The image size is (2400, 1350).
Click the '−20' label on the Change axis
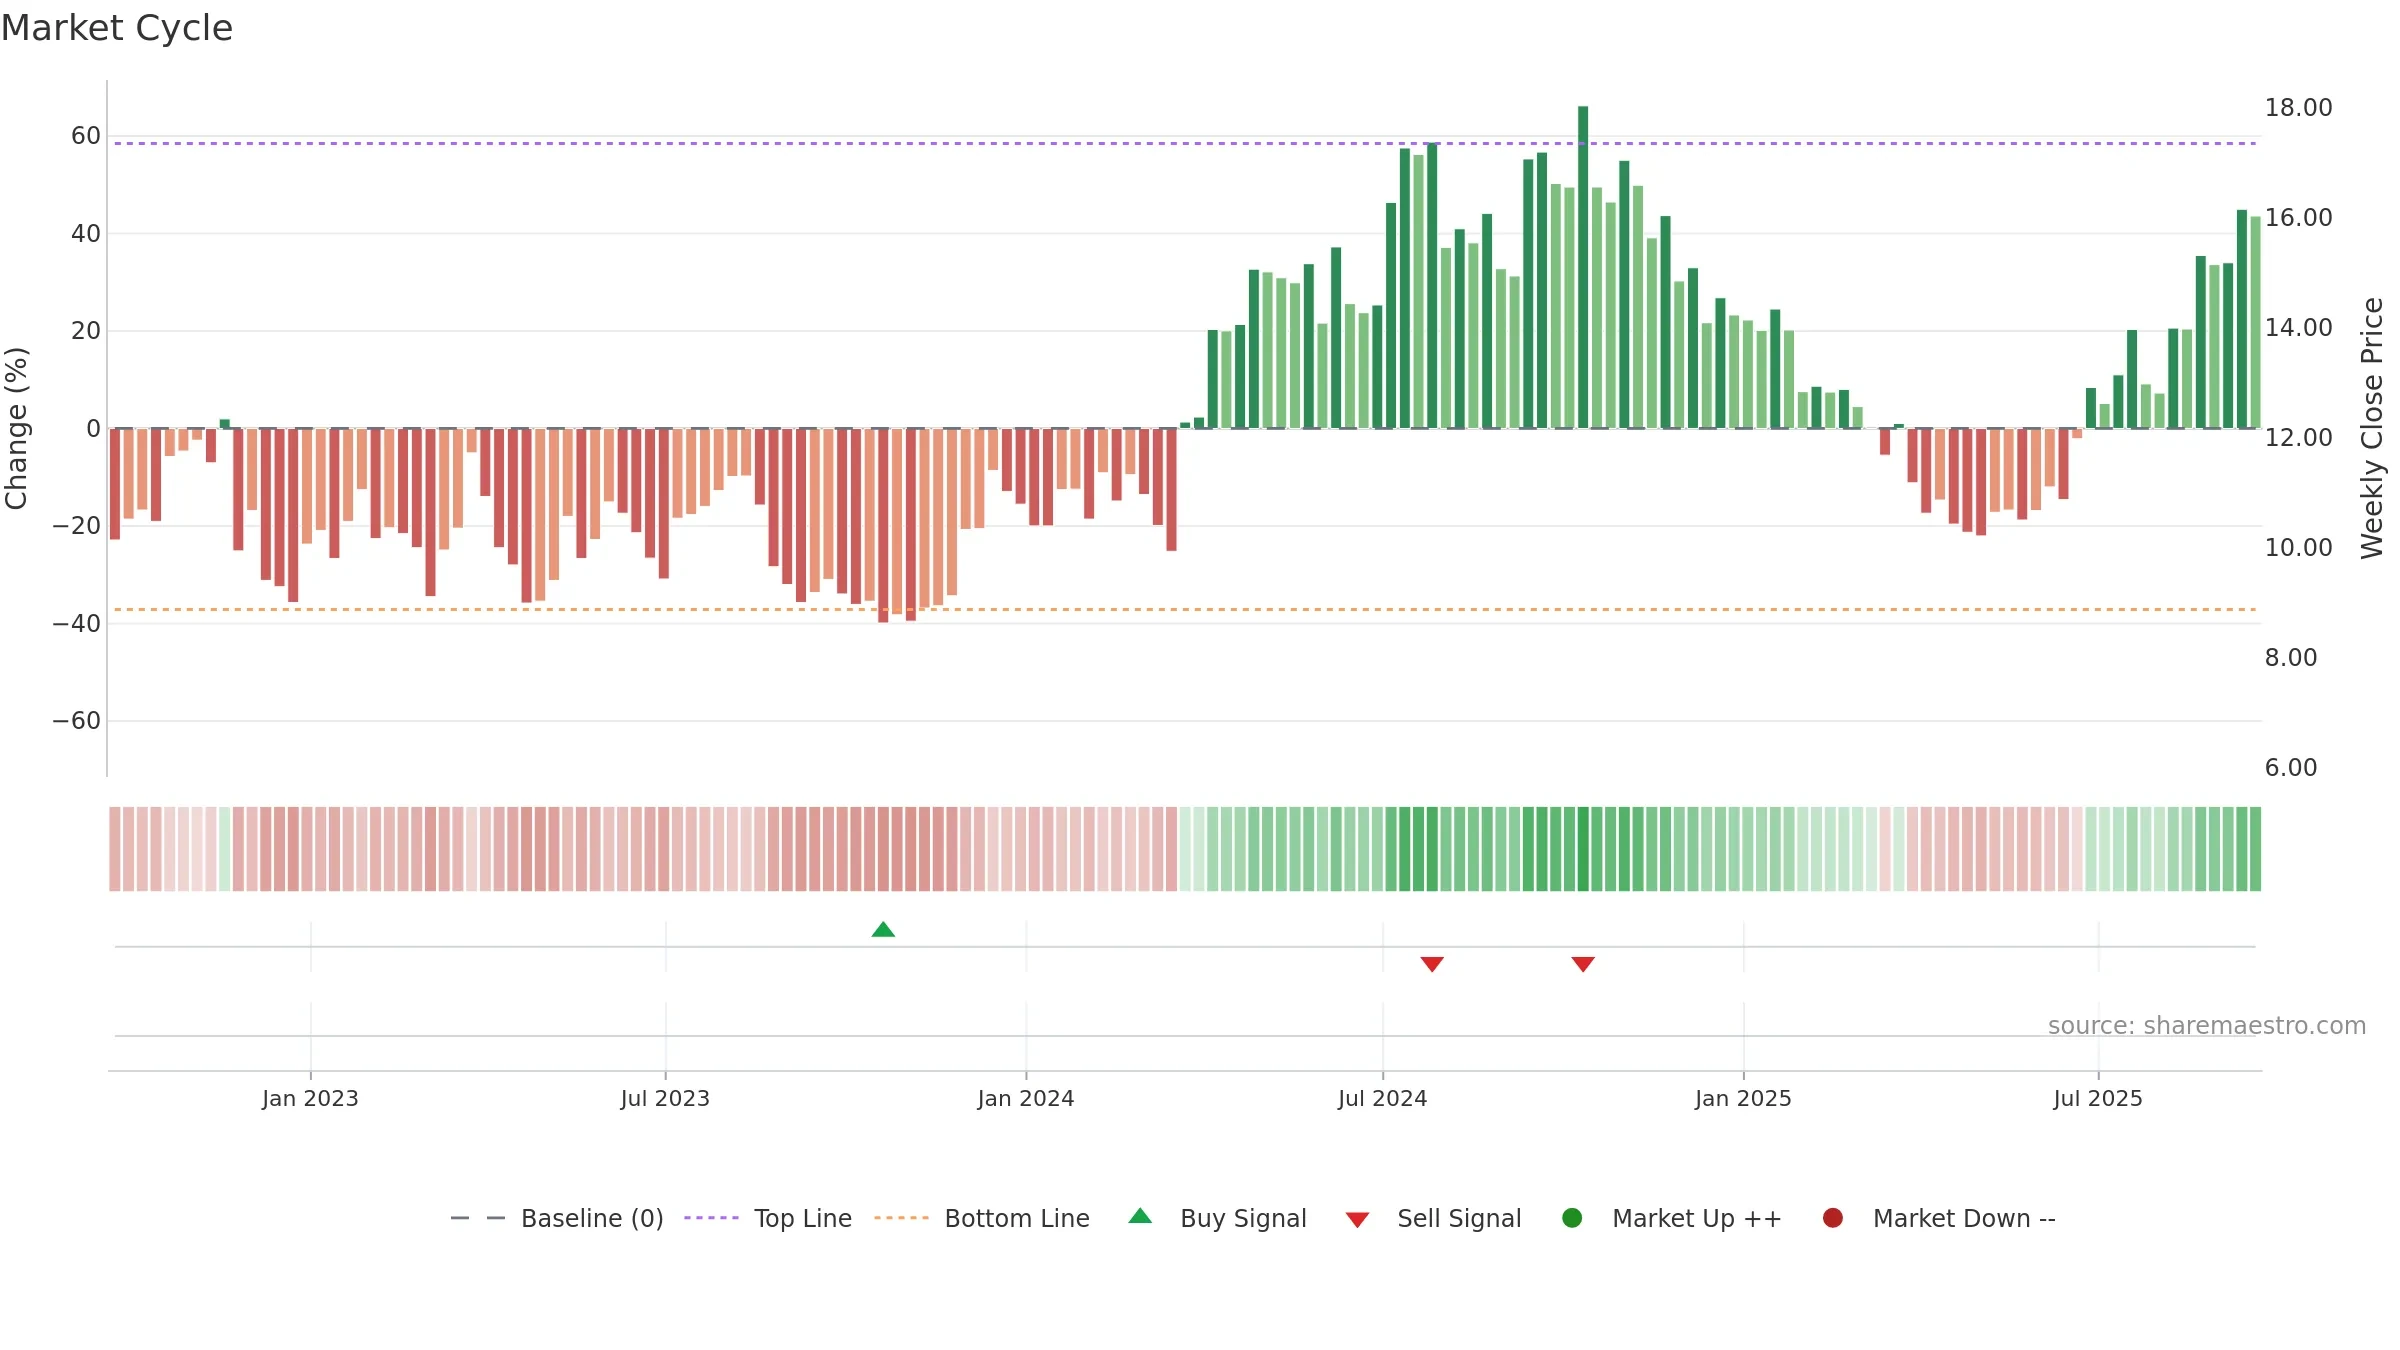click(77, 526)
